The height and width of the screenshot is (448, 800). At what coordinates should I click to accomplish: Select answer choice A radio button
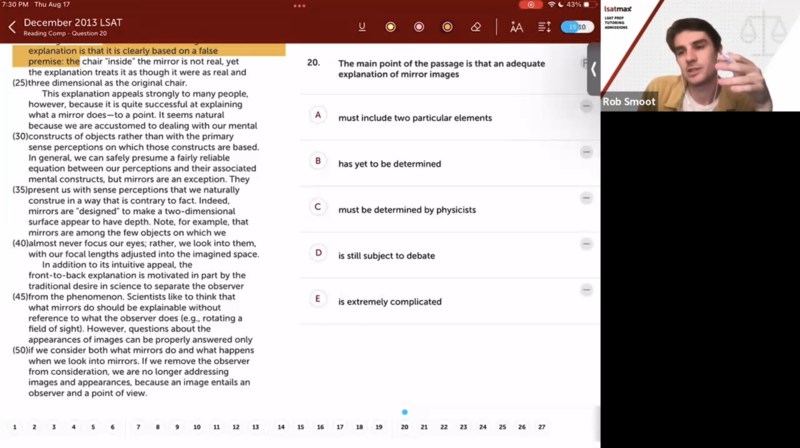[x=318, y=115]
